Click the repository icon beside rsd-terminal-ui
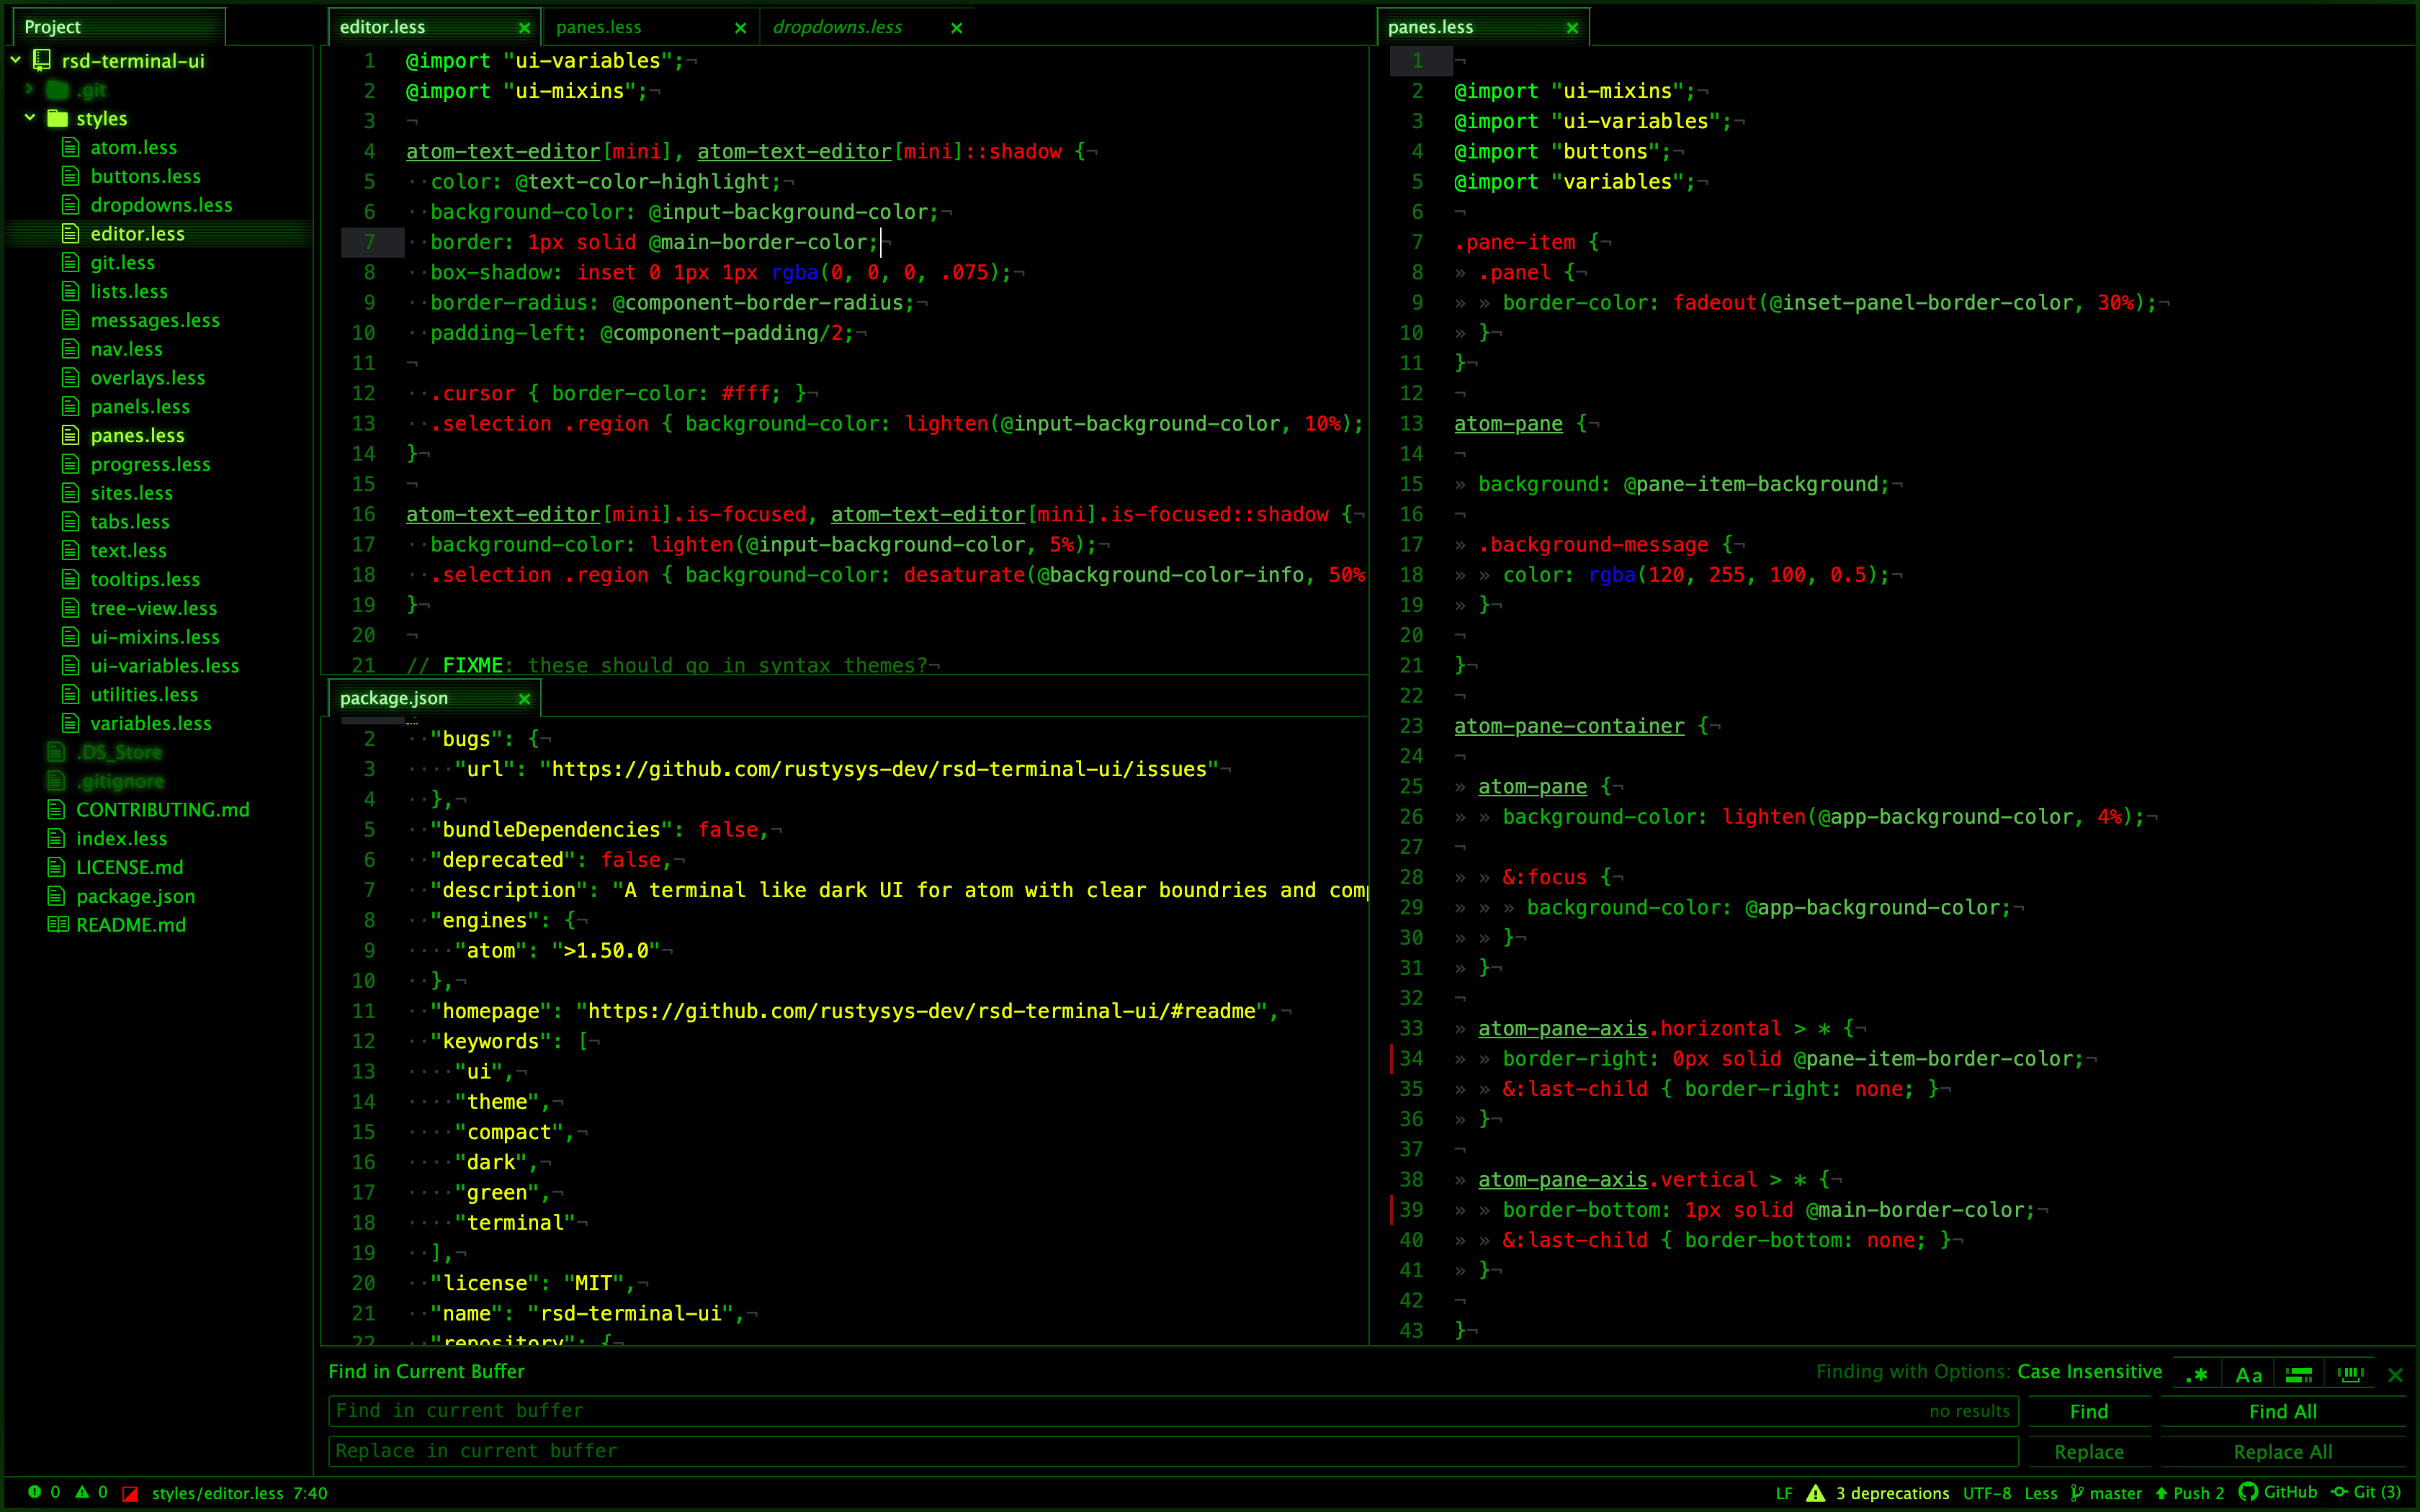The image size is (2420, 1512). pyautogui.click(x=42, y=60)
